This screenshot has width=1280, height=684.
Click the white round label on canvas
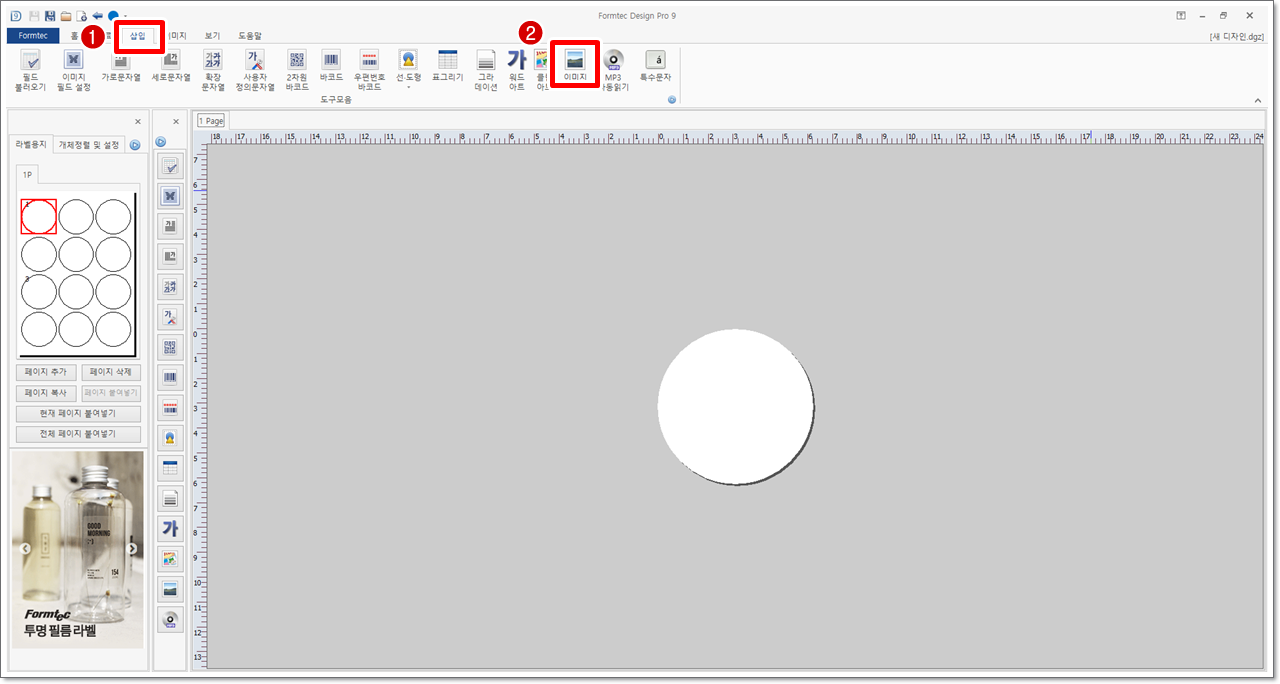[x=736, y=407]
